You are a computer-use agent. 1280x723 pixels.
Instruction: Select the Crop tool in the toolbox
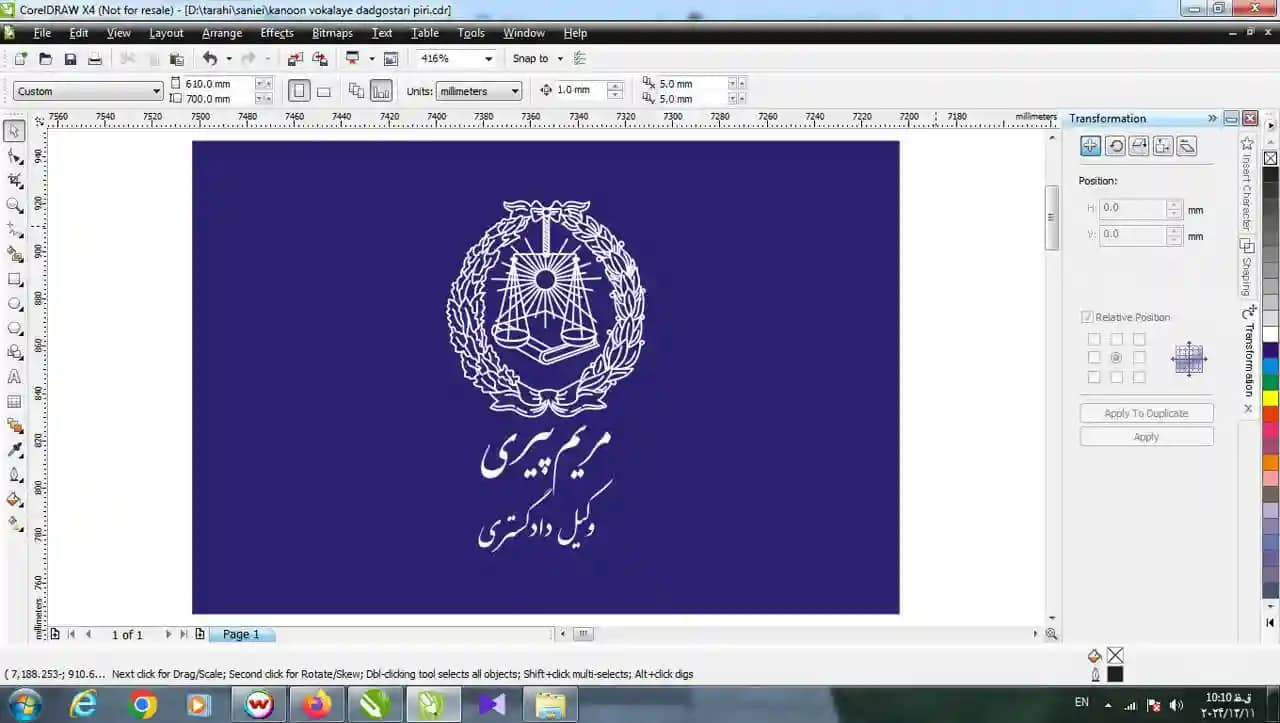click(x=14, y=181)
